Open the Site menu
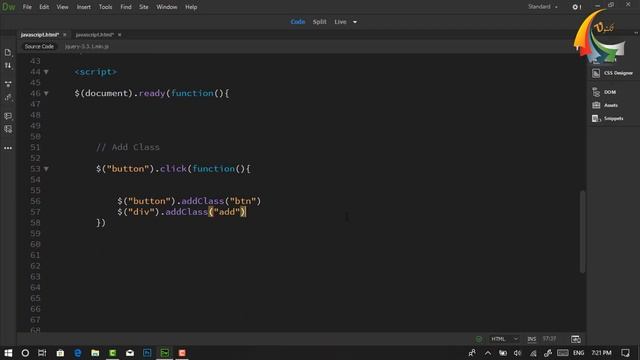This screenshot has width=640, height=360. (x=144, y=7)
